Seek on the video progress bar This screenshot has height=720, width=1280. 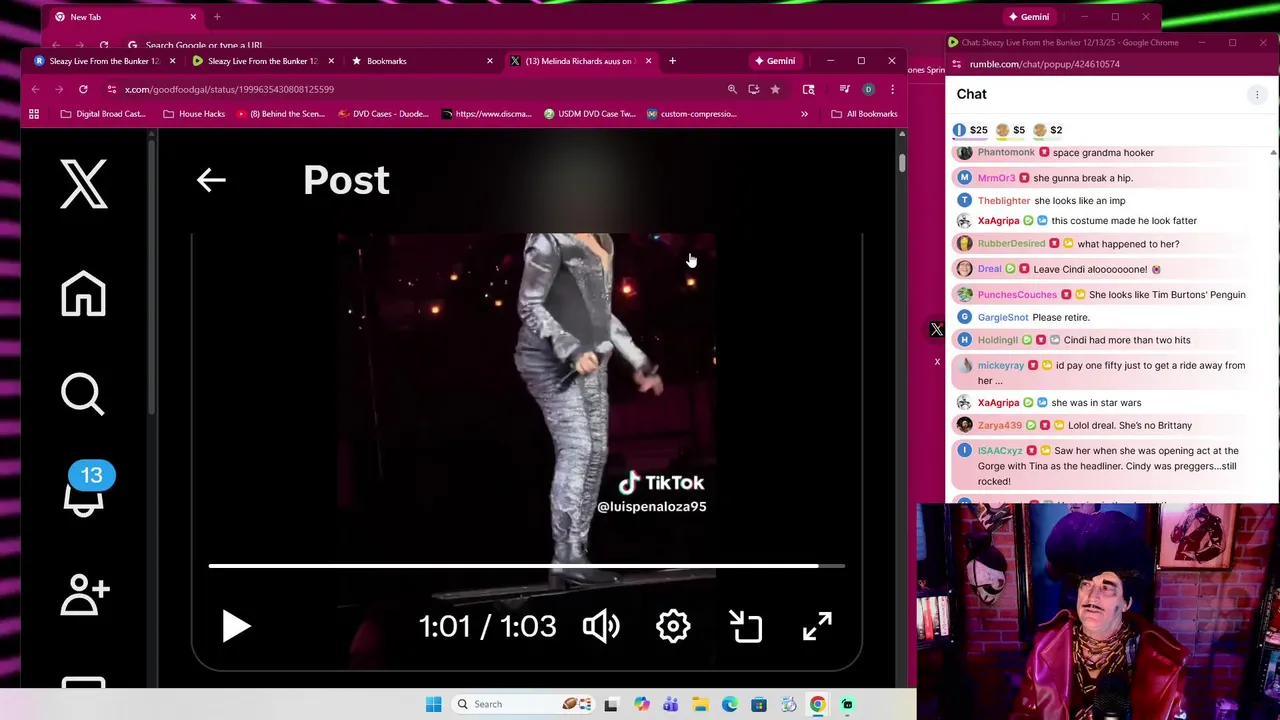pyautogui.click(x=526, y=566)
